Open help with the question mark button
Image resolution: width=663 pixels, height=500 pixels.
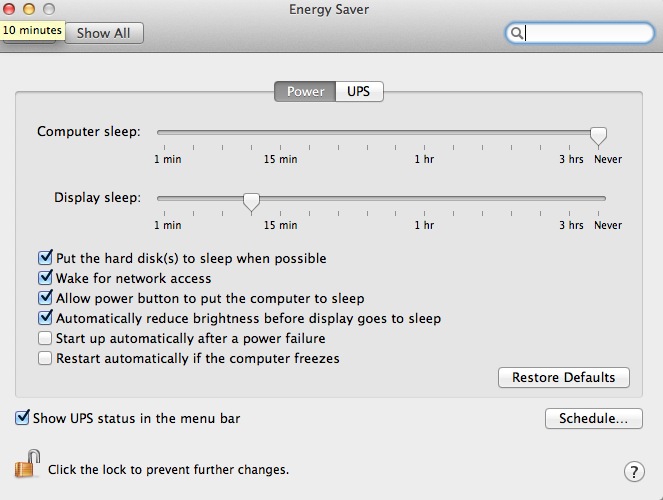tap(634, 471)
